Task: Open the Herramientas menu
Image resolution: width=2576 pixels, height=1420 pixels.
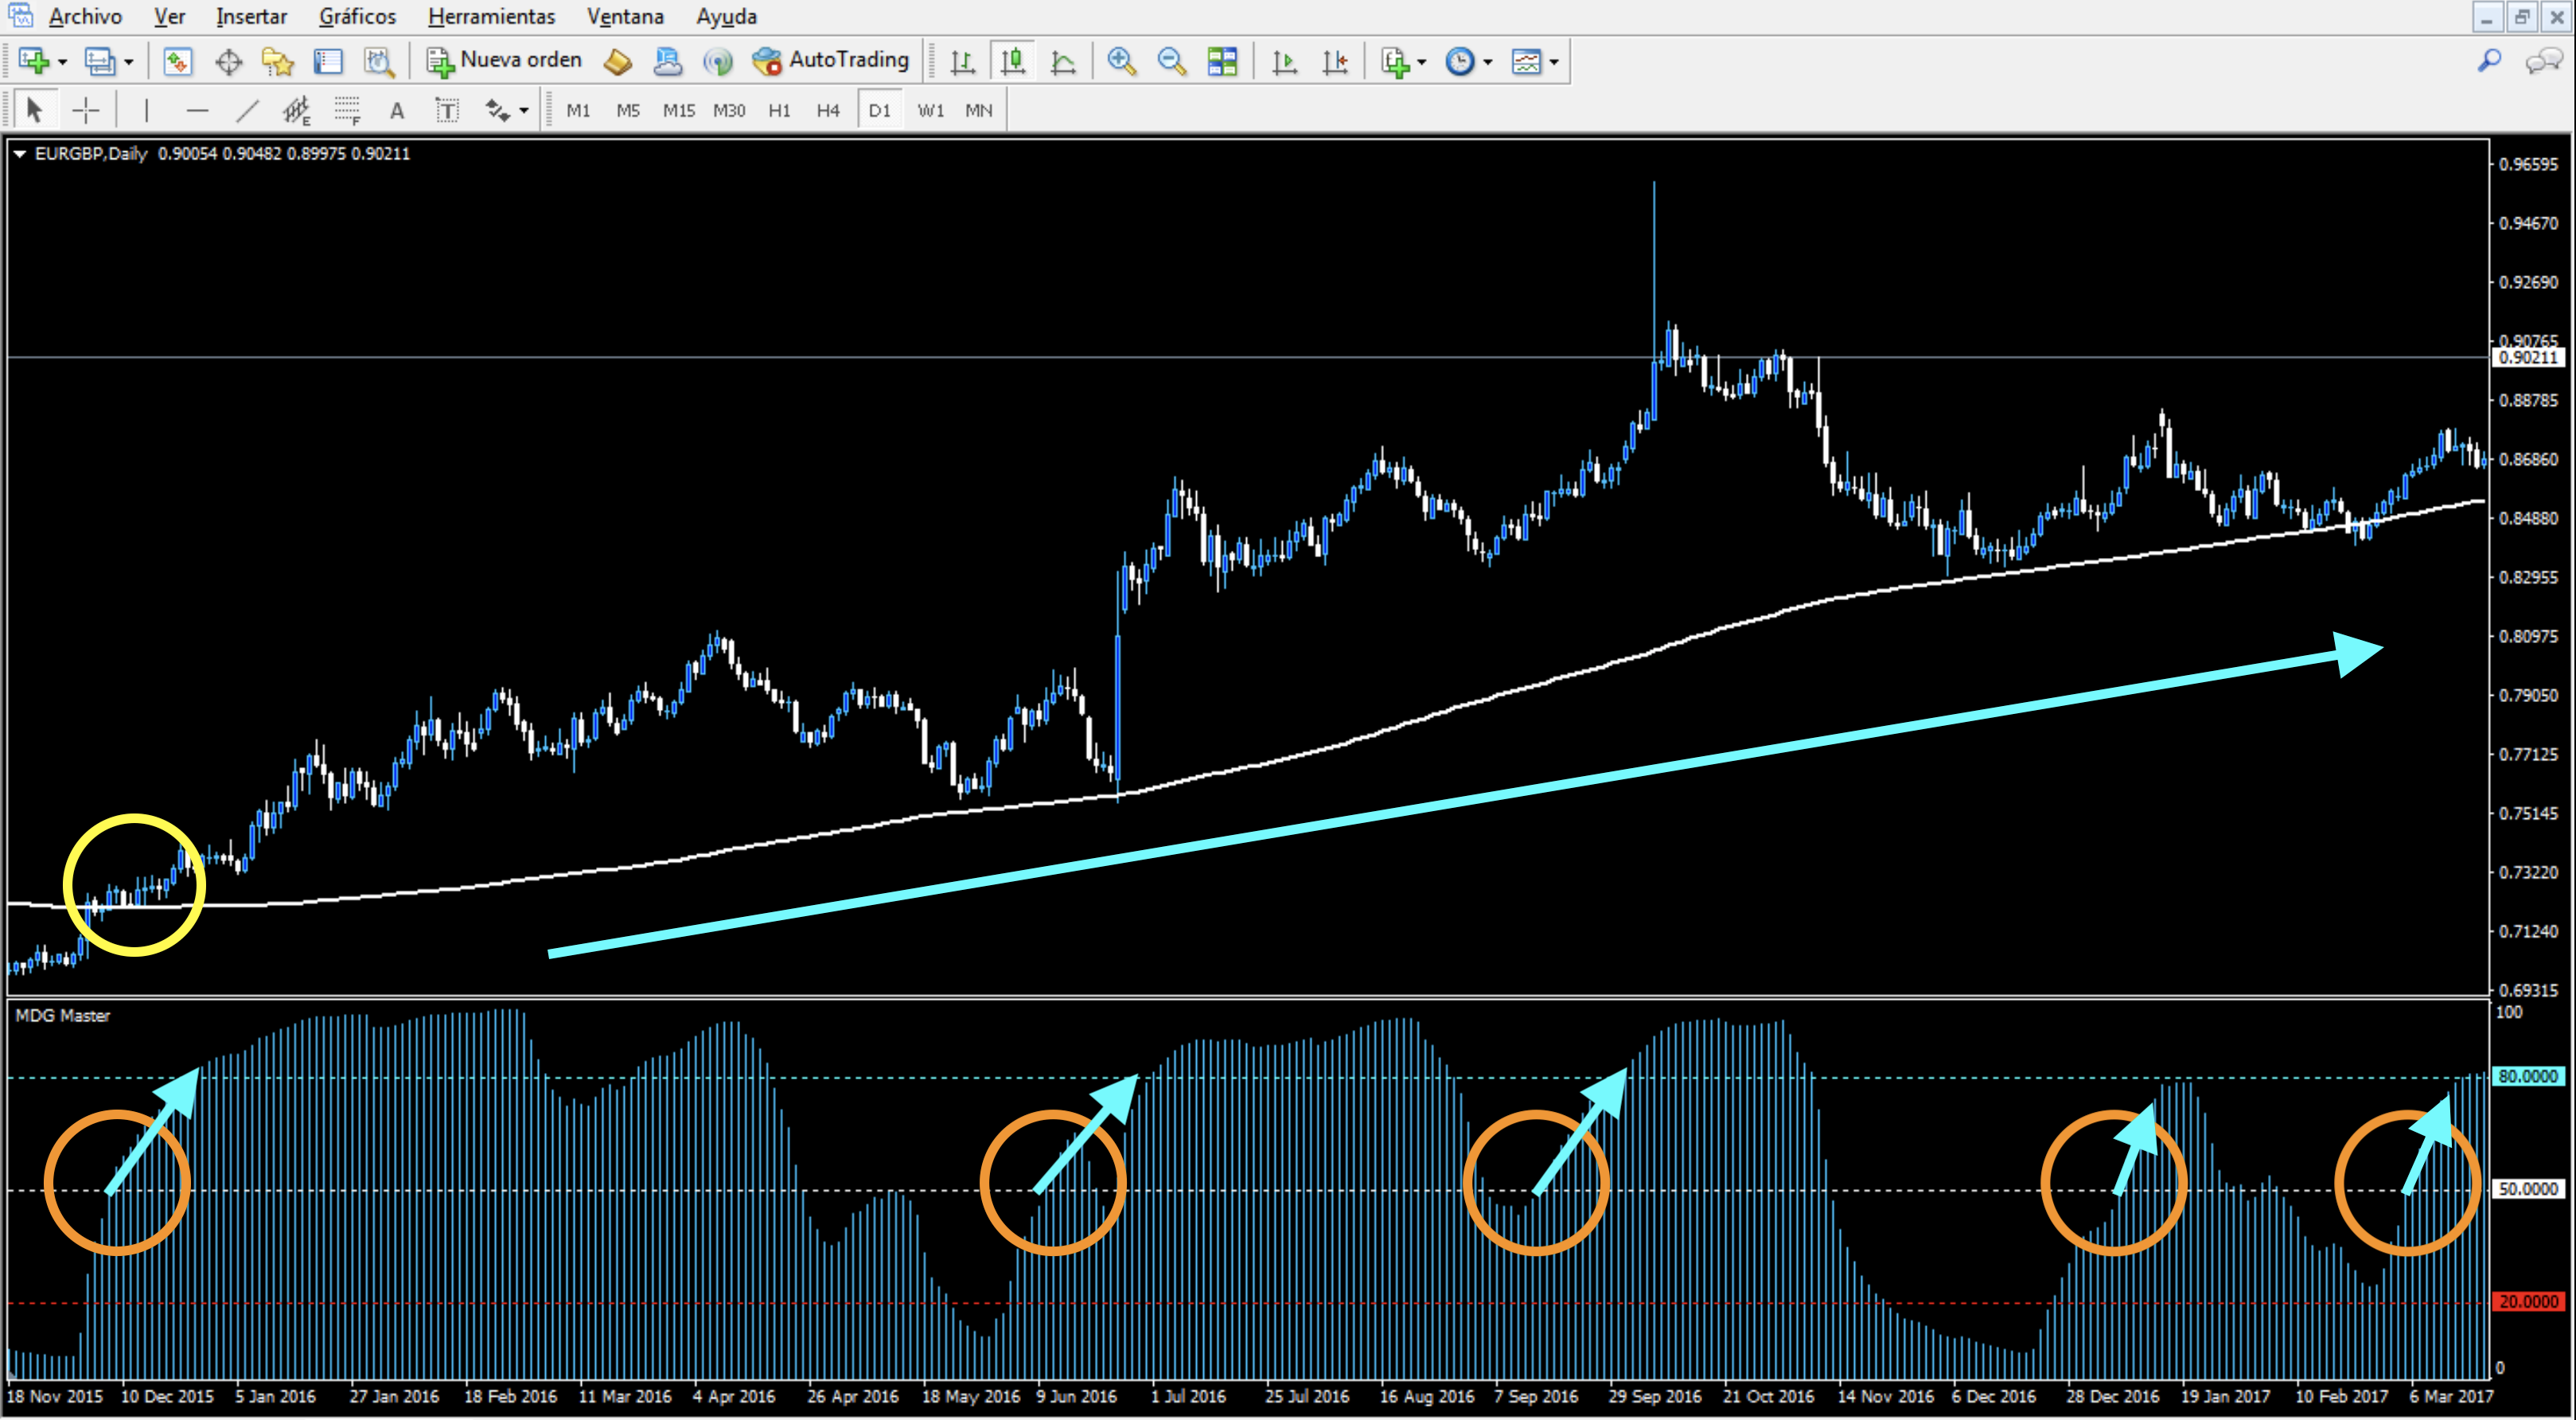Action: coord(491,17)
